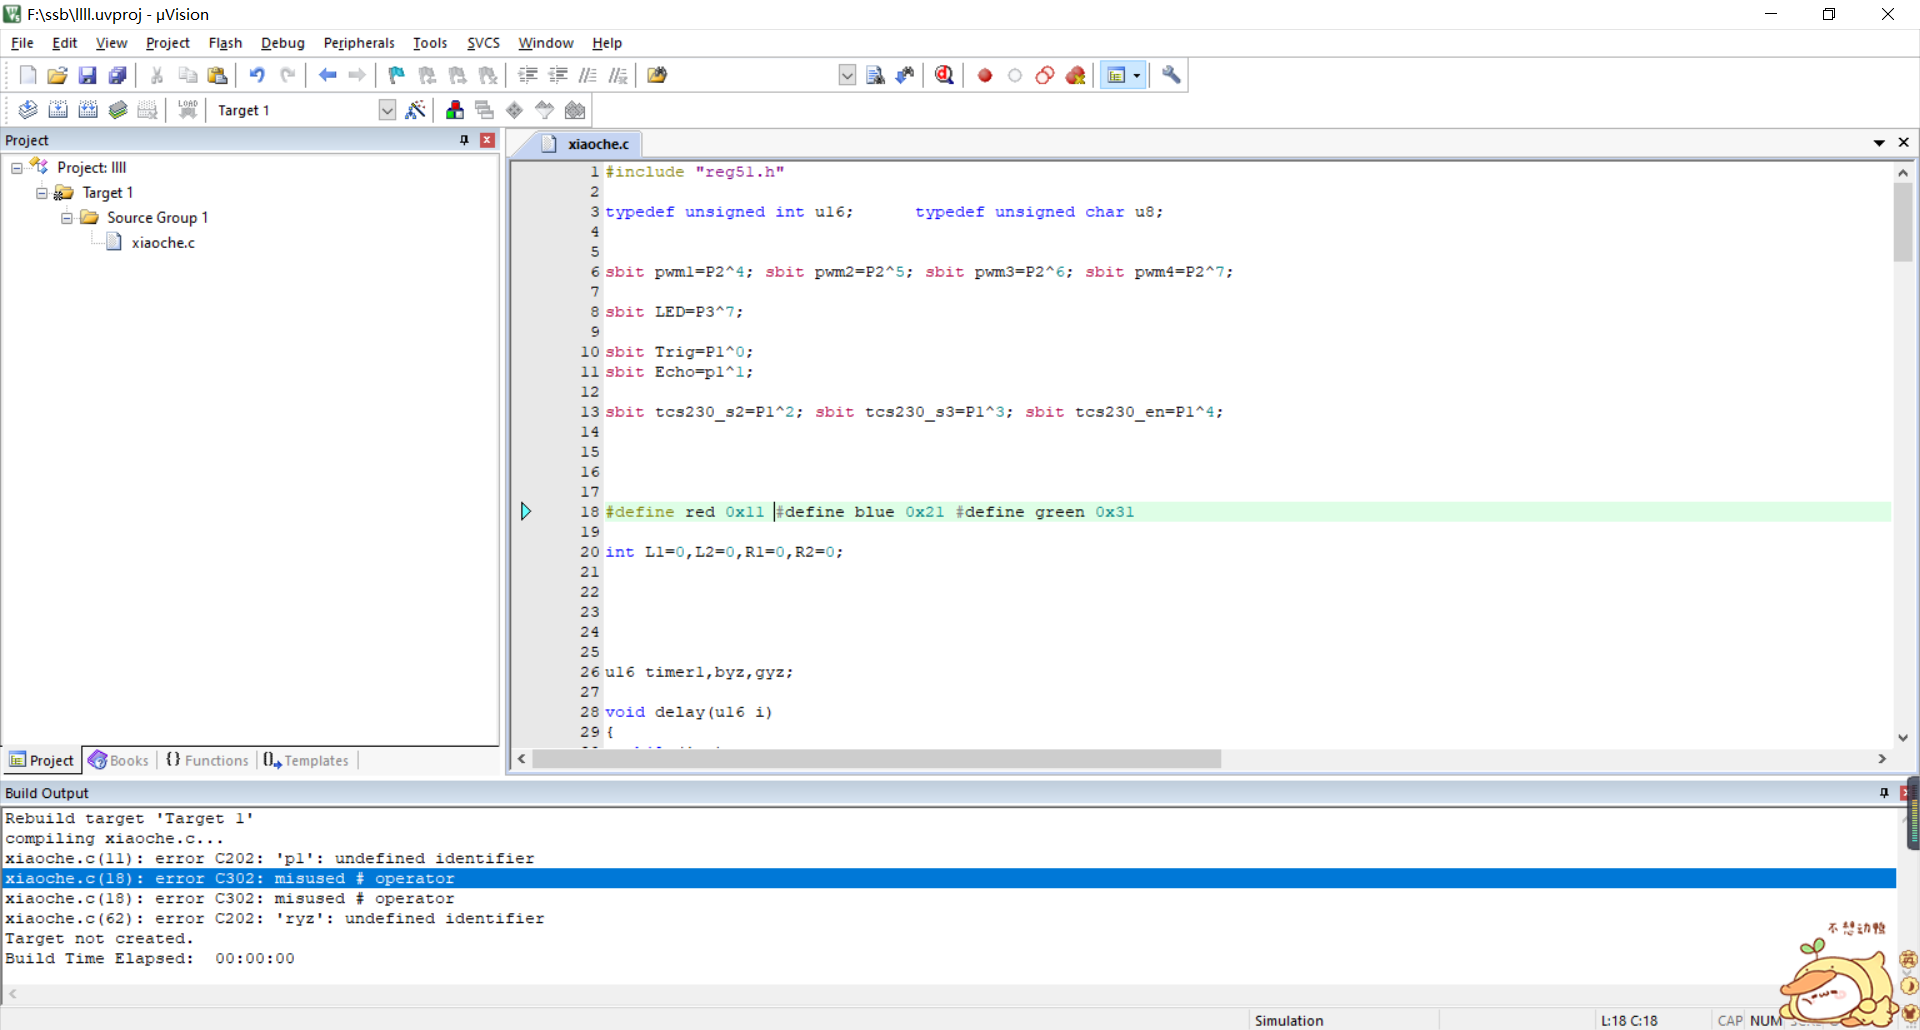Image resolution: width=1920 pixels, height=1030 pixels.
Task: Click the Tools menu
Action: [x=430, y=43]
